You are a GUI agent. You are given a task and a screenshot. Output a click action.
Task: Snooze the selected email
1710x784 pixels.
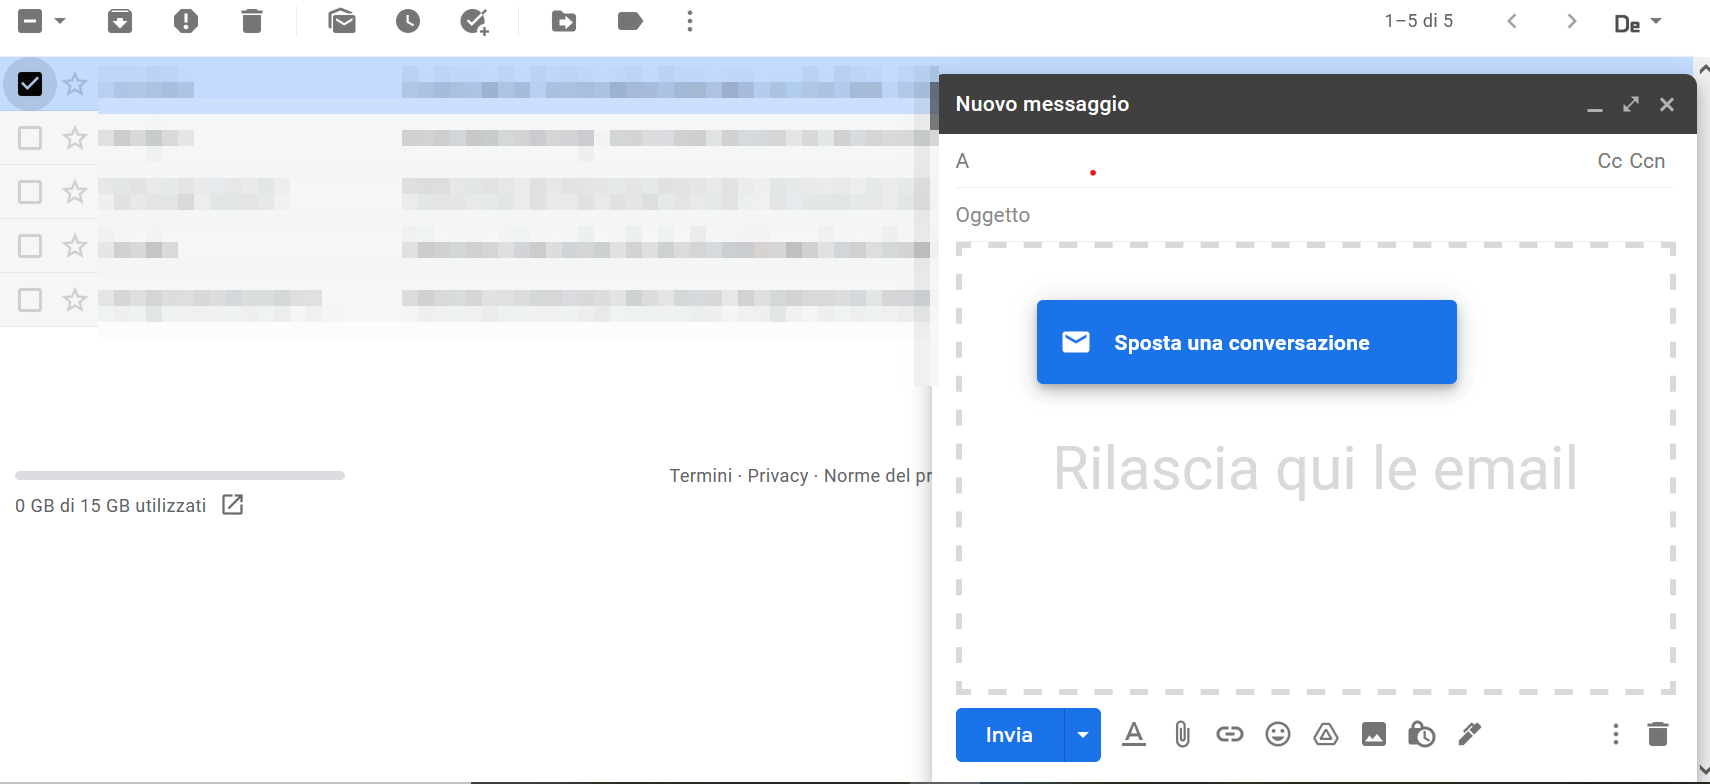click(x=408, y=21)
